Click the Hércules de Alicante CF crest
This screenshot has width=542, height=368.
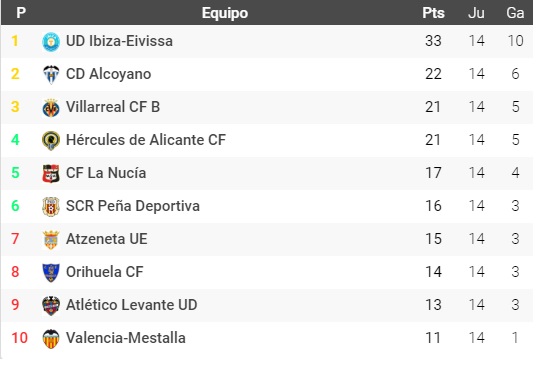click(51, 140)
